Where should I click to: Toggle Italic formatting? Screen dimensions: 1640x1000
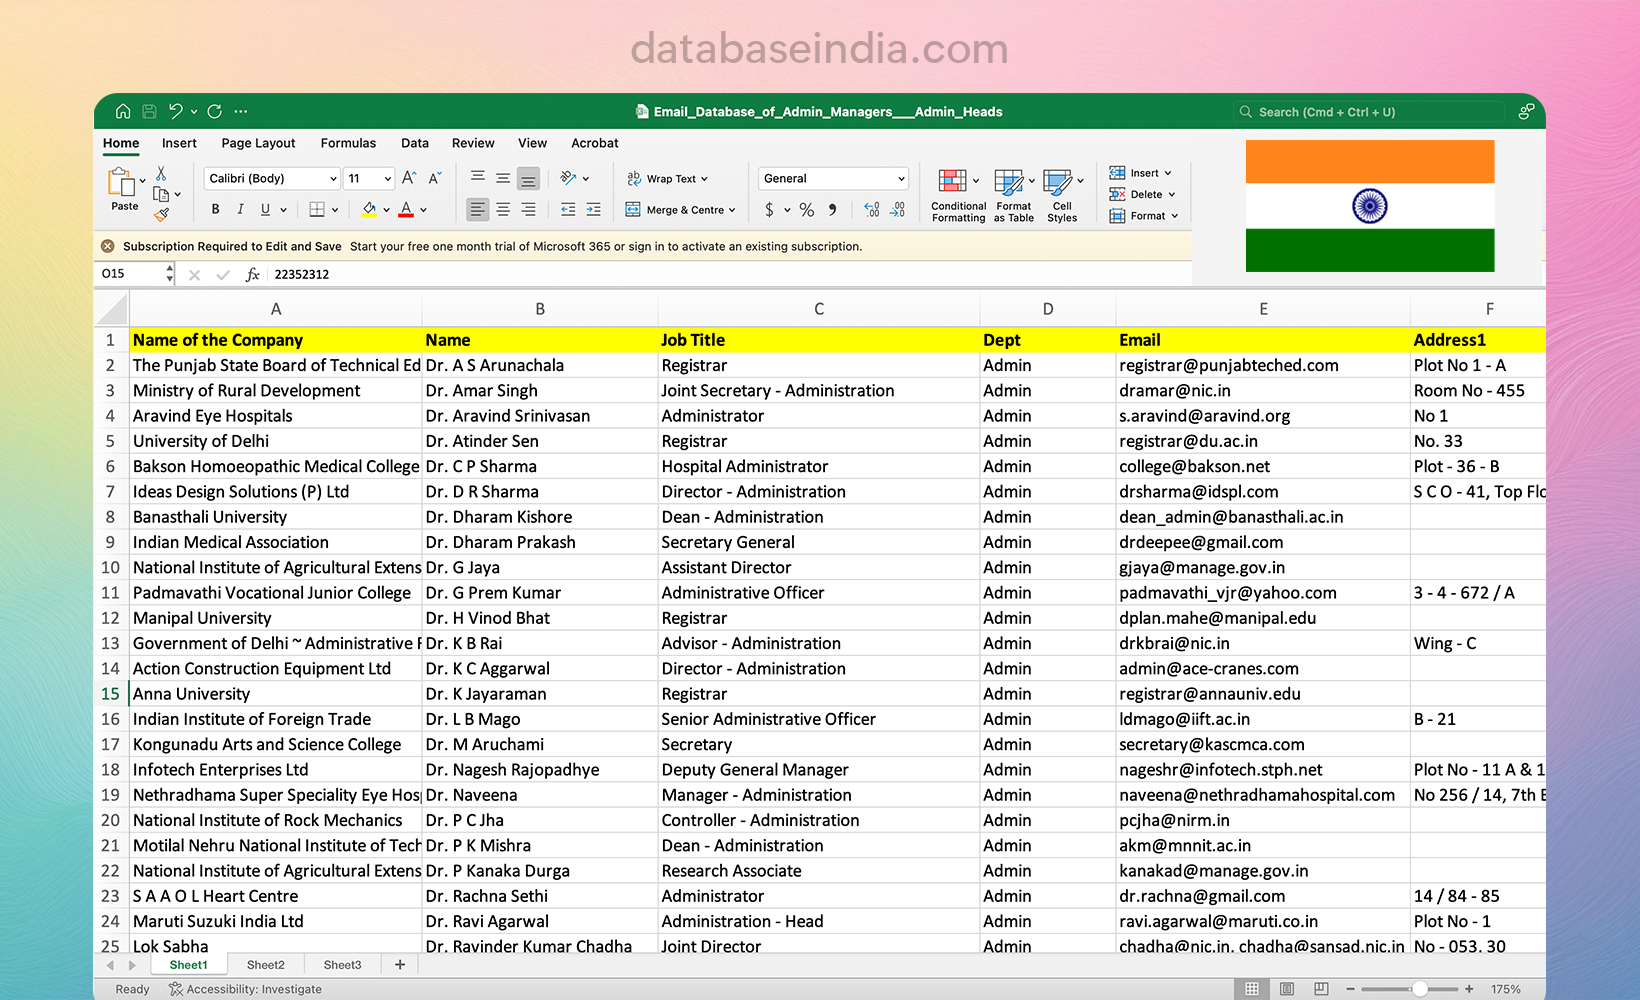tap(240, 209)
